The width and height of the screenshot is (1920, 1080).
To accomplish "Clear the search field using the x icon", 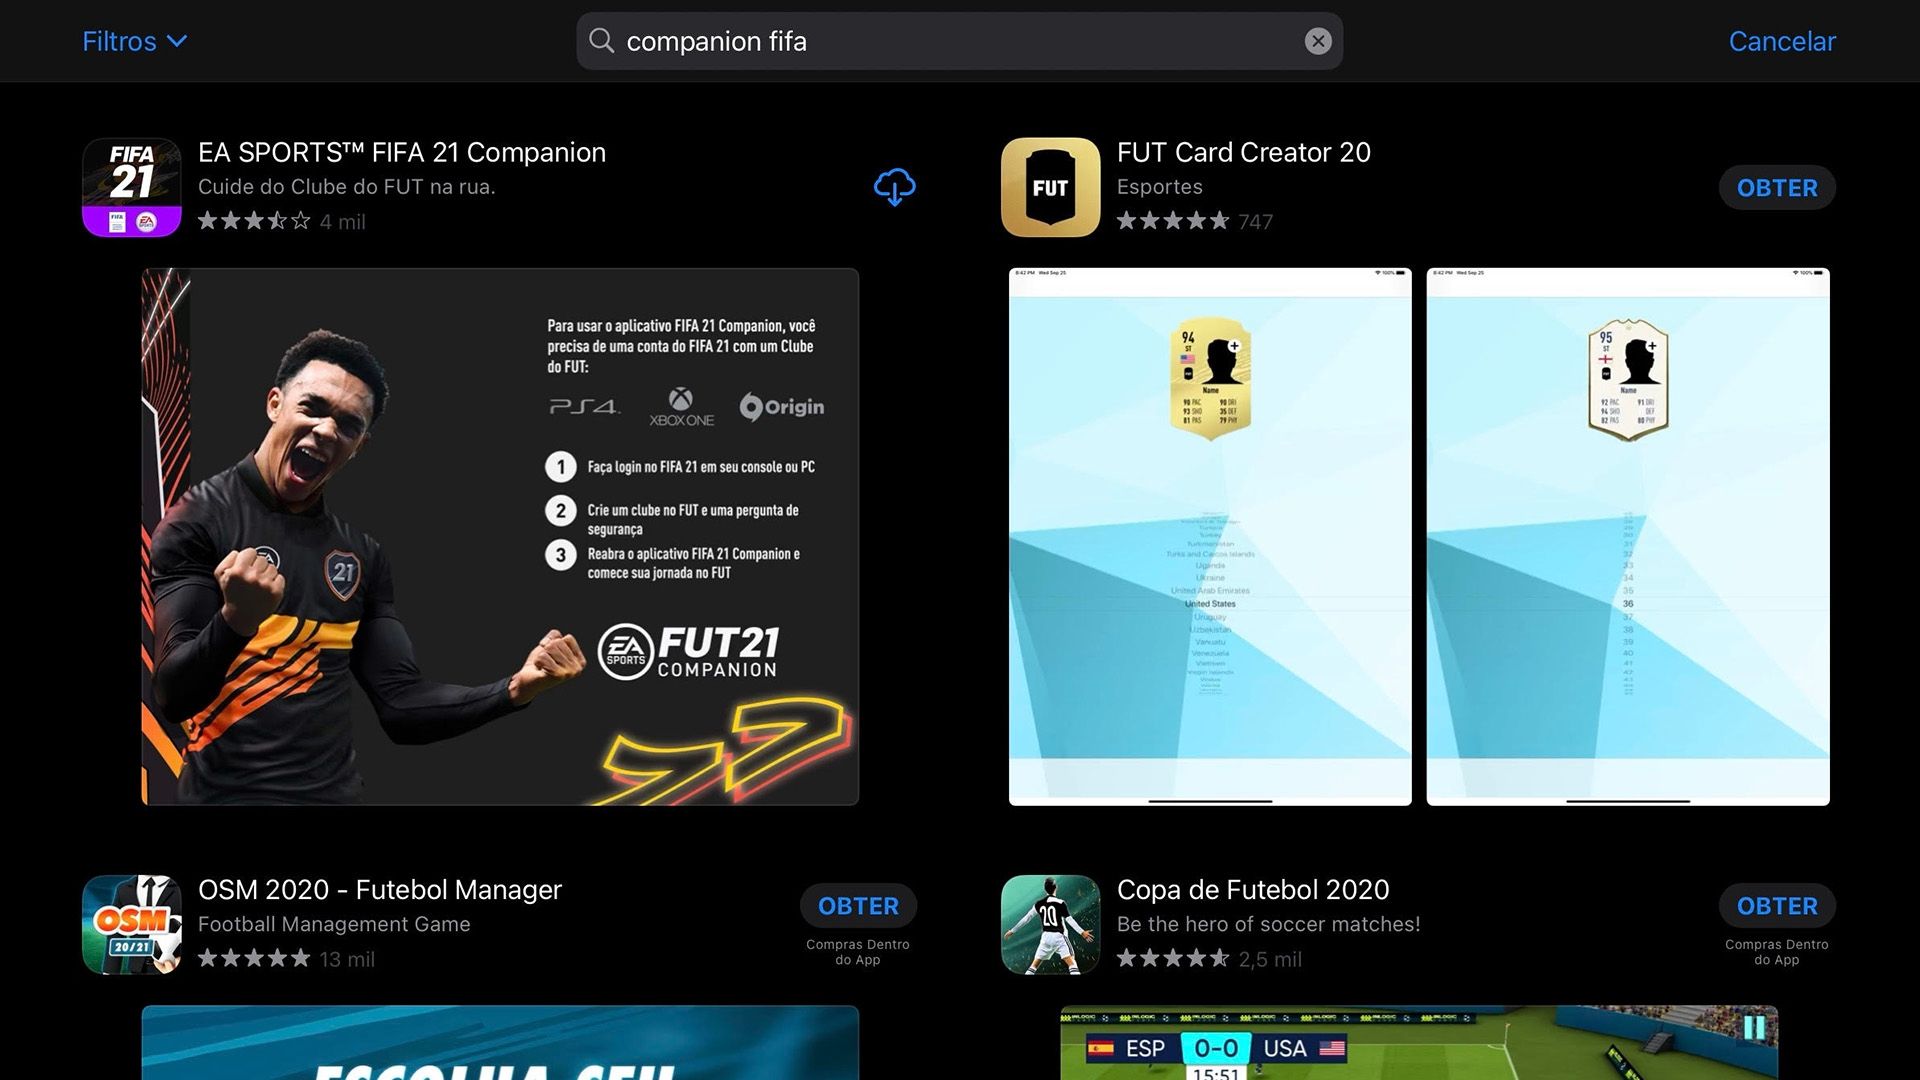I will 1318,41.
